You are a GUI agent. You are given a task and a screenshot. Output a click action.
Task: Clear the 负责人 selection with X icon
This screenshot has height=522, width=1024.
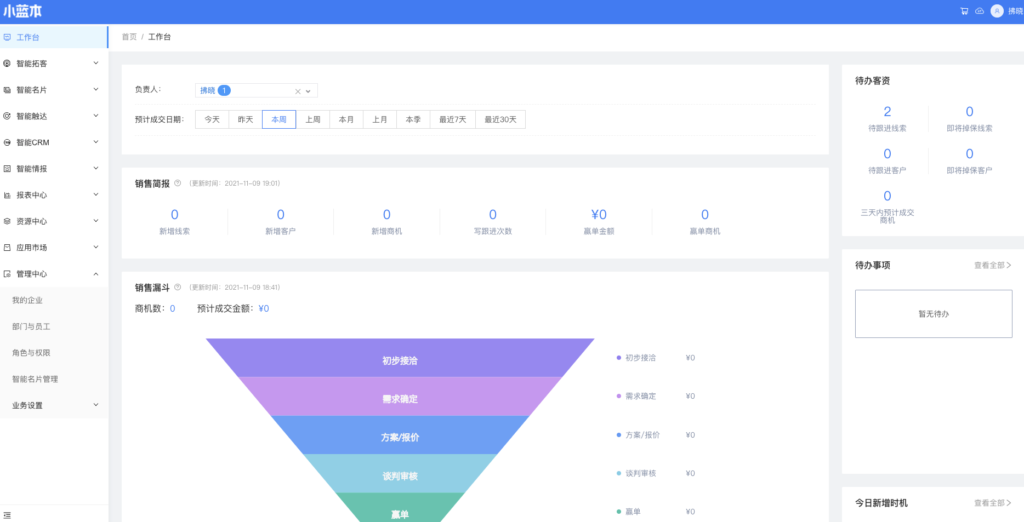297,91
